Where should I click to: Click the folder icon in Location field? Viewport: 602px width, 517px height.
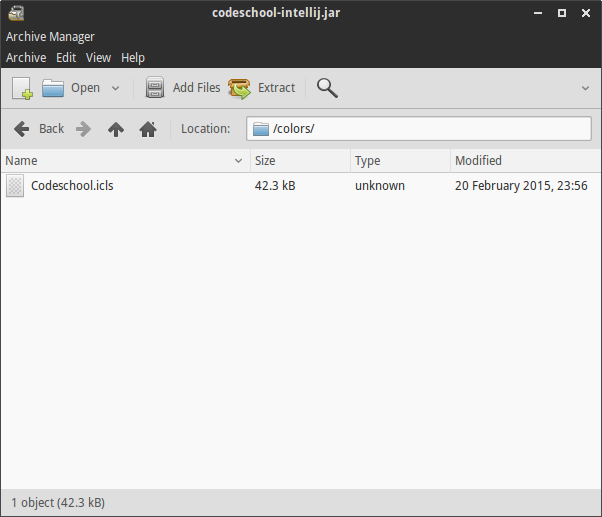pyautogui.click(x=261, y=129)
